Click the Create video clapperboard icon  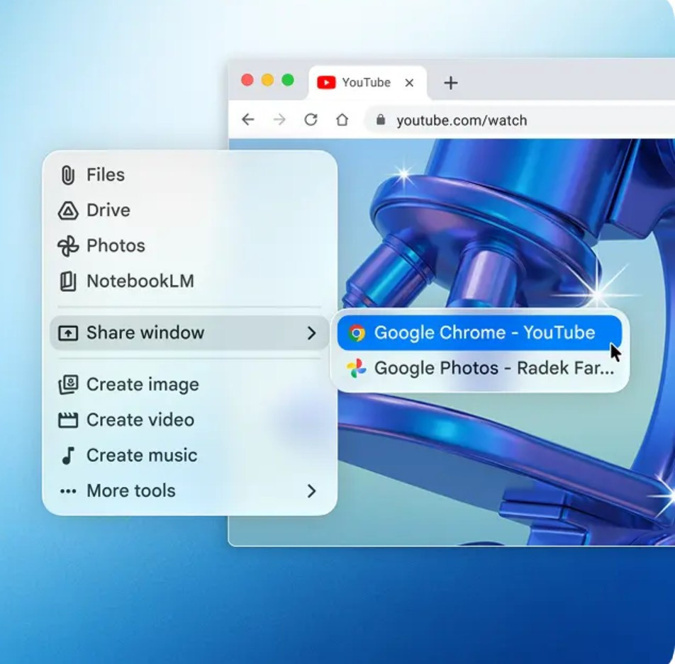pos(68,420)
